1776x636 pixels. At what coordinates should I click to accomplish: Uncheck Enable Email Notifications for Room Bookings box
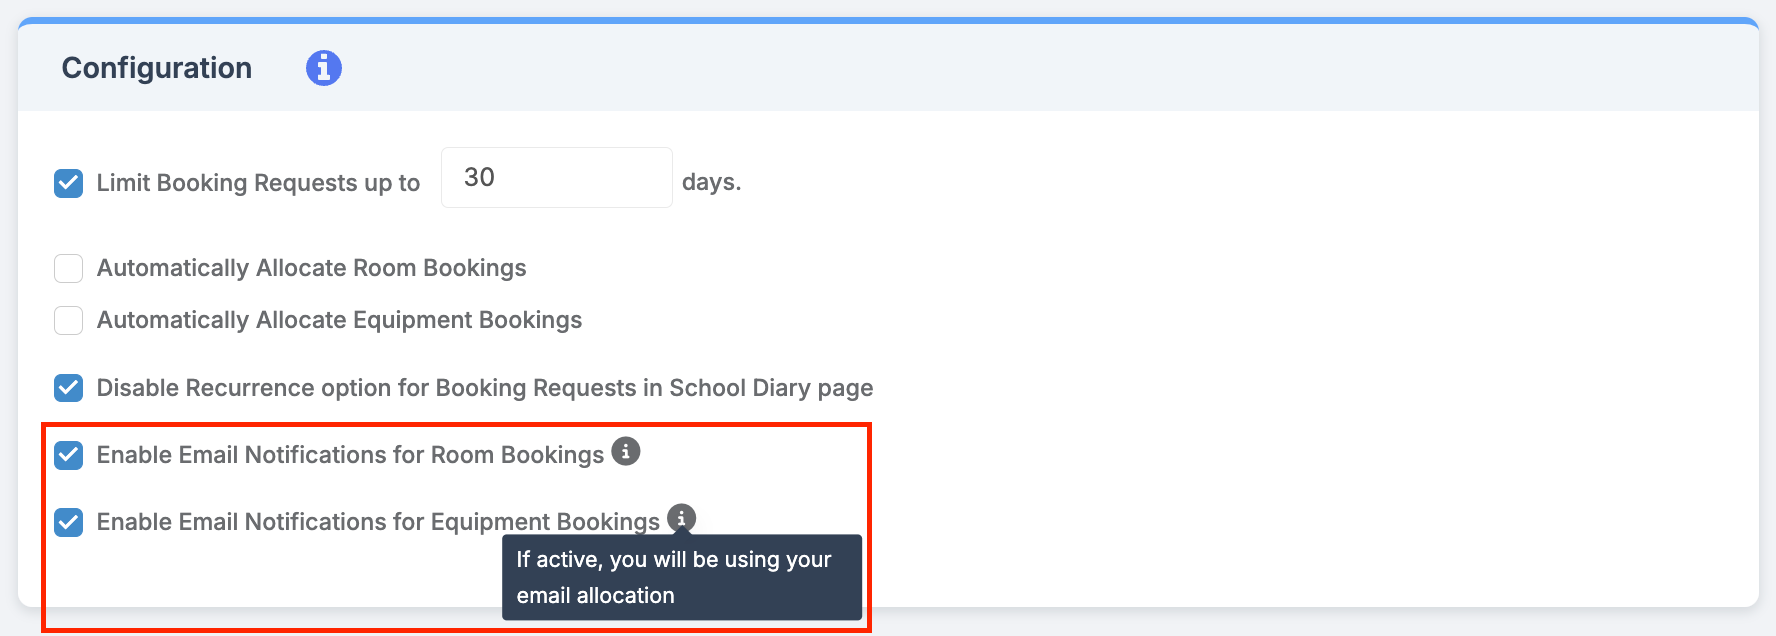click(68, 455)
